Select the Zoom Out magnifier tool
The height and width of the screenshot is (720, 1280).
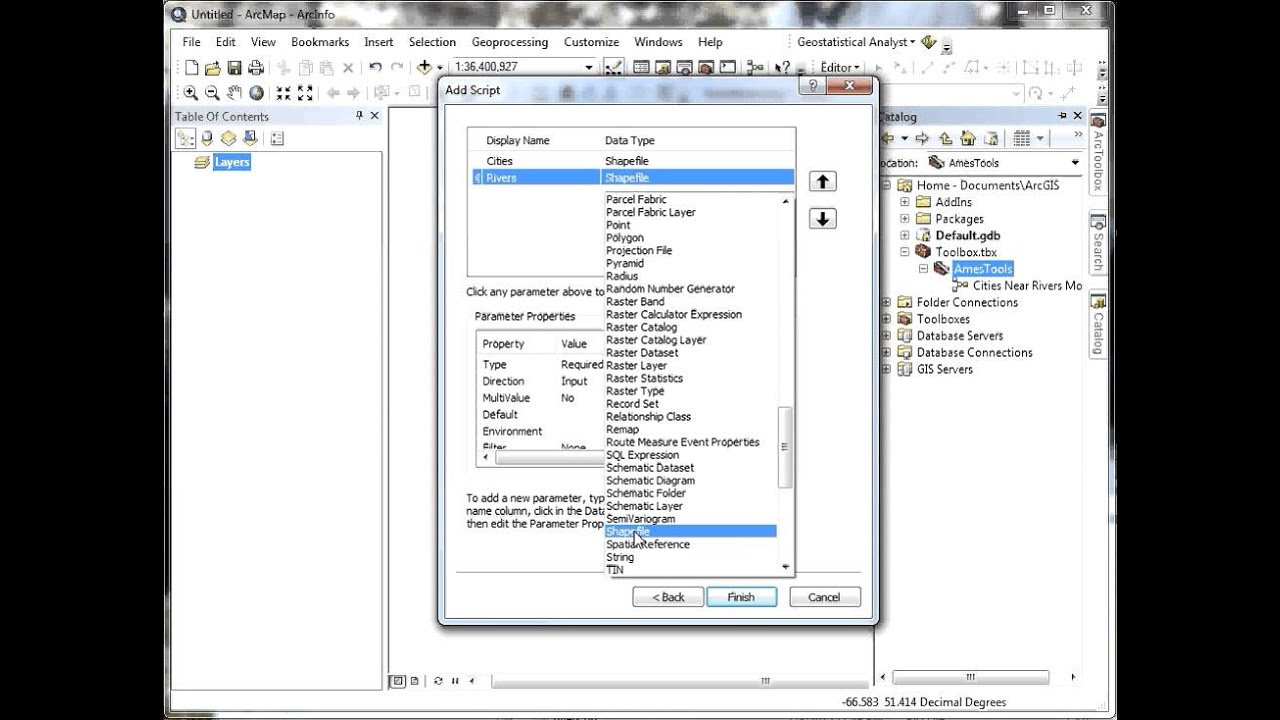click(212, 93)
